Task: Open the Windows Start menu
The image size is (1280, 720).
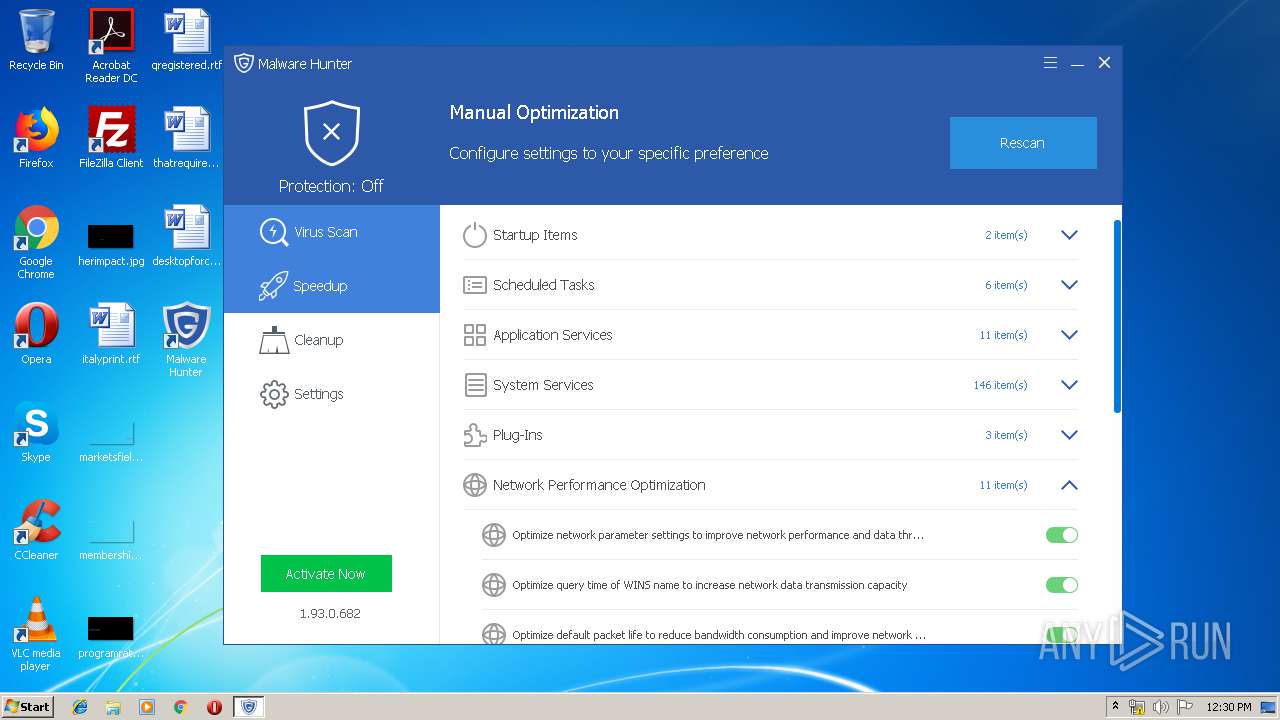Action: (28, 706)
